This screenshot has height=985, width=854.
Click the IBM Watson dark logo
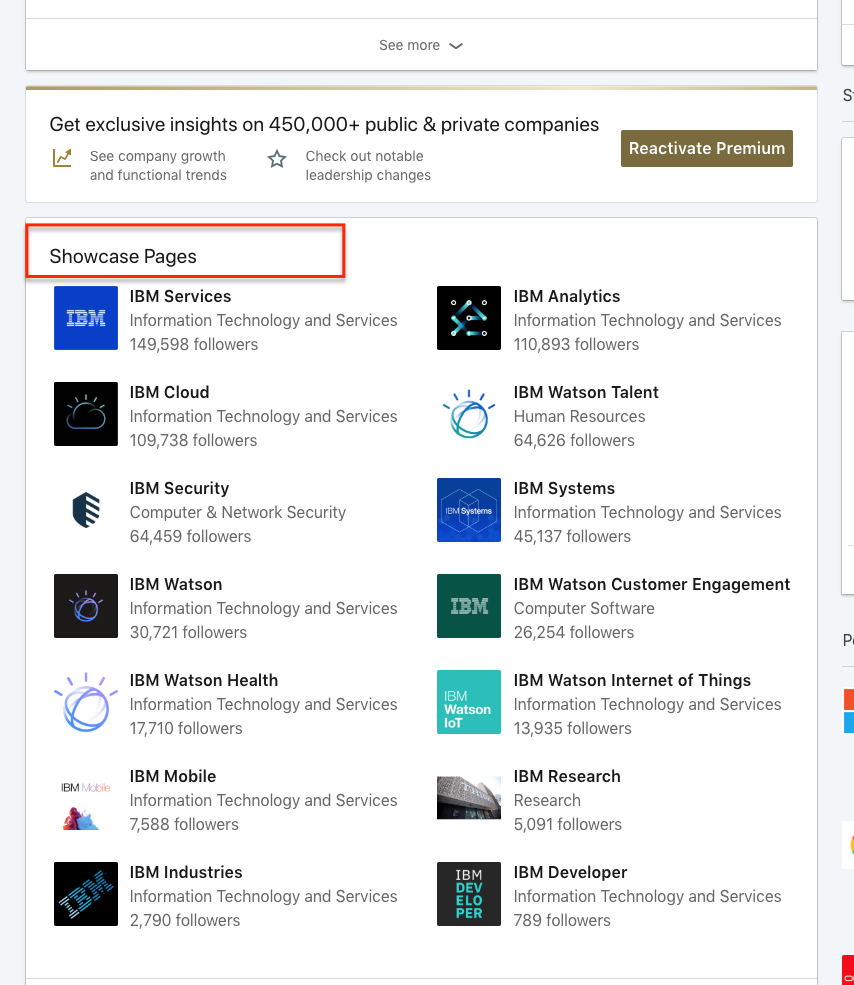click(85, 606)
